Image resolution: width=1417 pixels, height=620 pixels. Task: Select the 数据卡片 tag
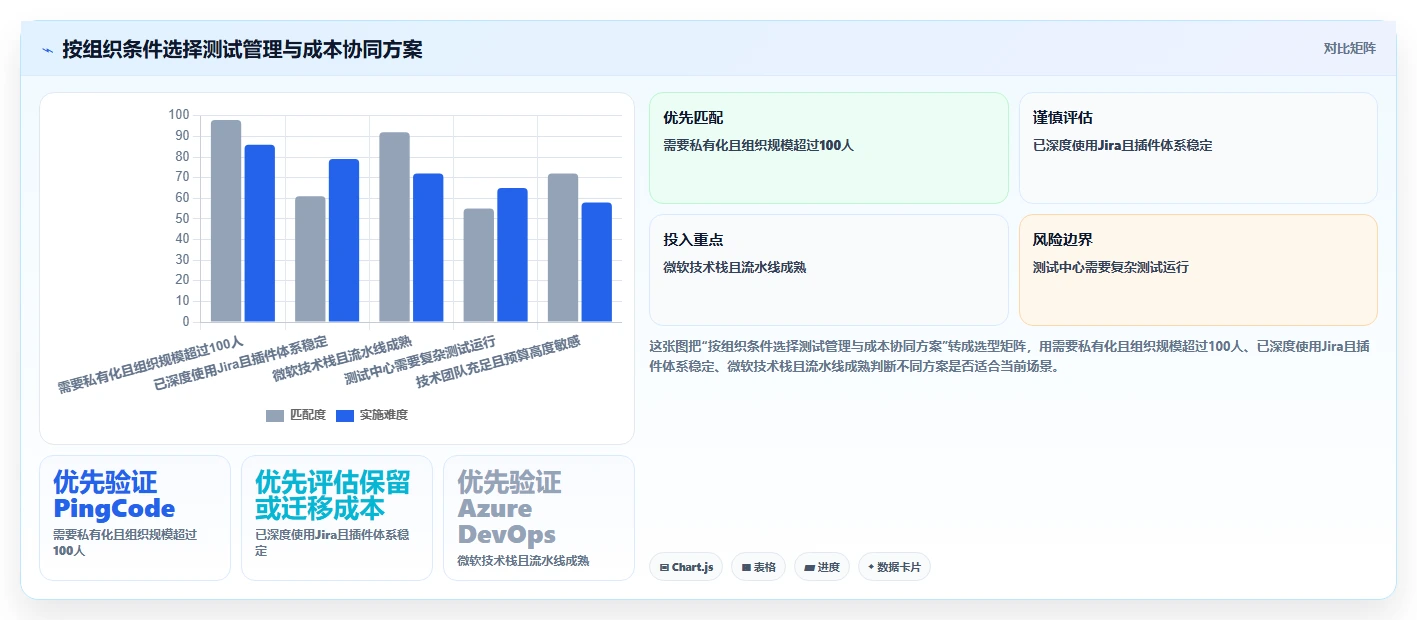pos(894,567)
